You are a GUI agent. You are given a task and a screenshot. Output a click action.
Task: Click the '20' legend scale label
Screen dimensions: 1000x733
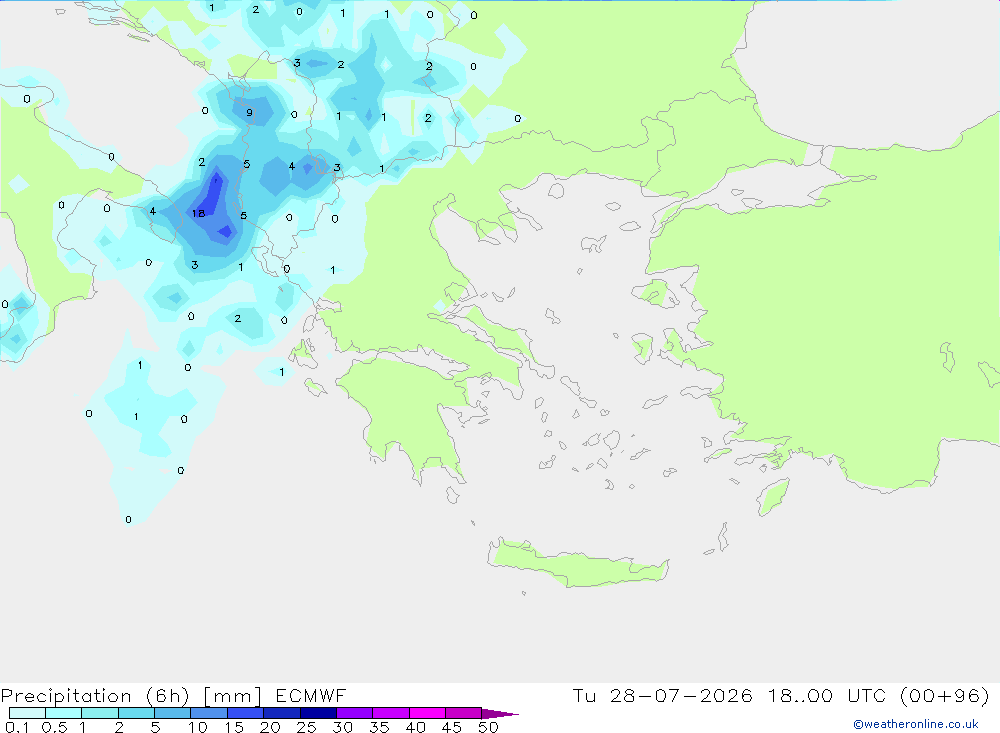click(270, 727)
